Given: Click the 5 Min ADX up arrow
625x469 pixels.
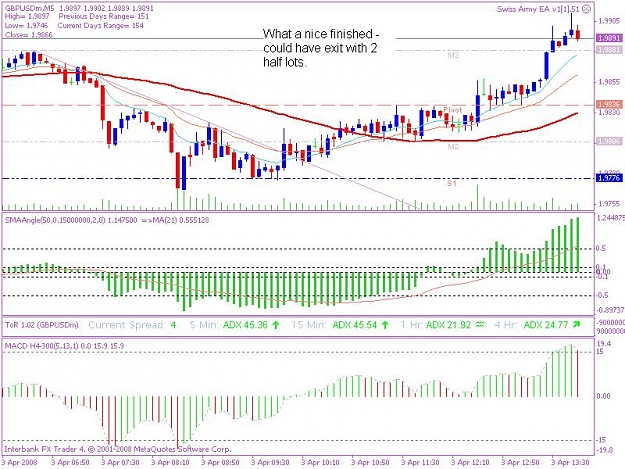Looking at the screenshot, I should click(x=275, y=325).
